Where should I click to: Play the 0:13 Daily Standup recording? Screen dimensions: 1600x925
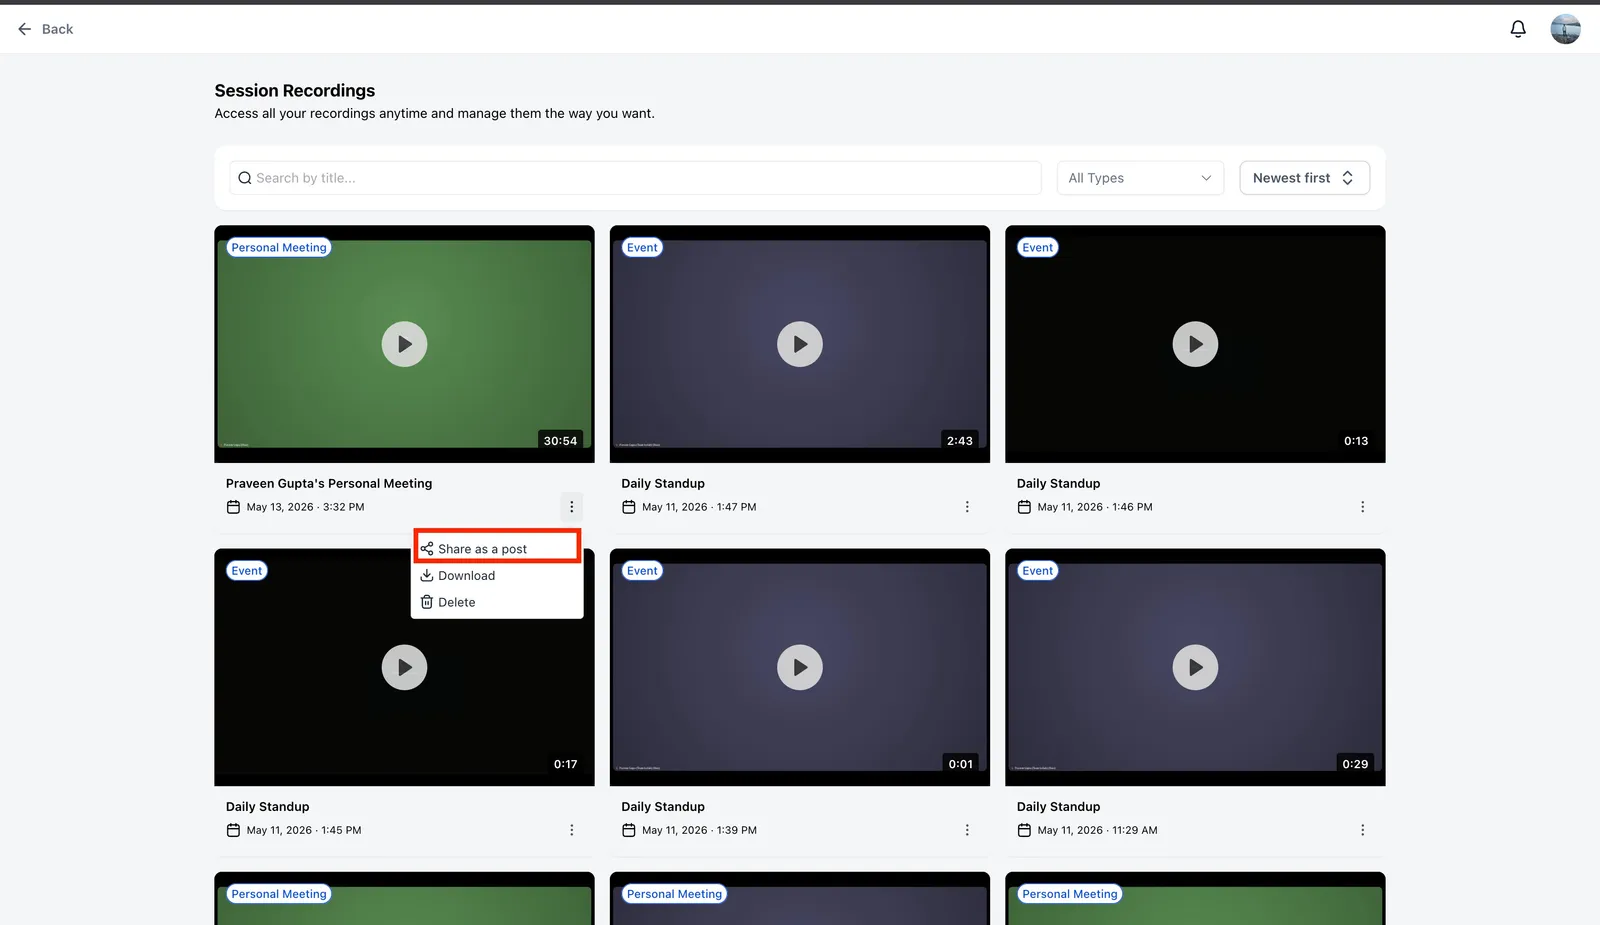tap(1195, 344)
